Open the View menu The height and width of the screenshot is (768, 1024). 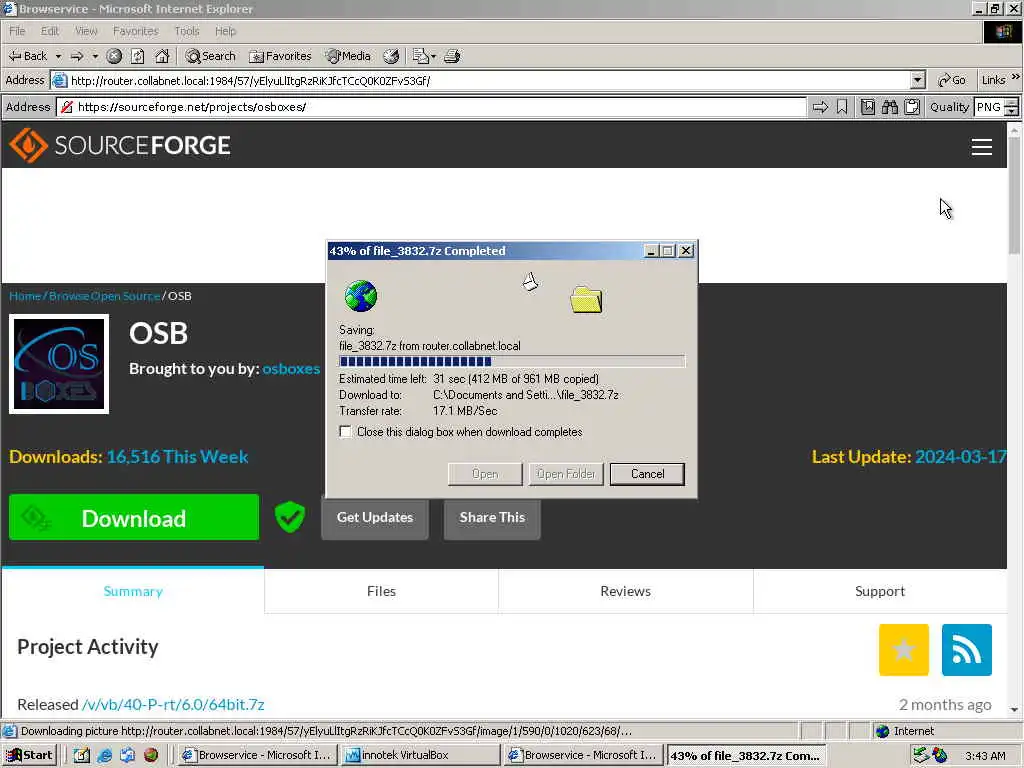coord(86,31)
